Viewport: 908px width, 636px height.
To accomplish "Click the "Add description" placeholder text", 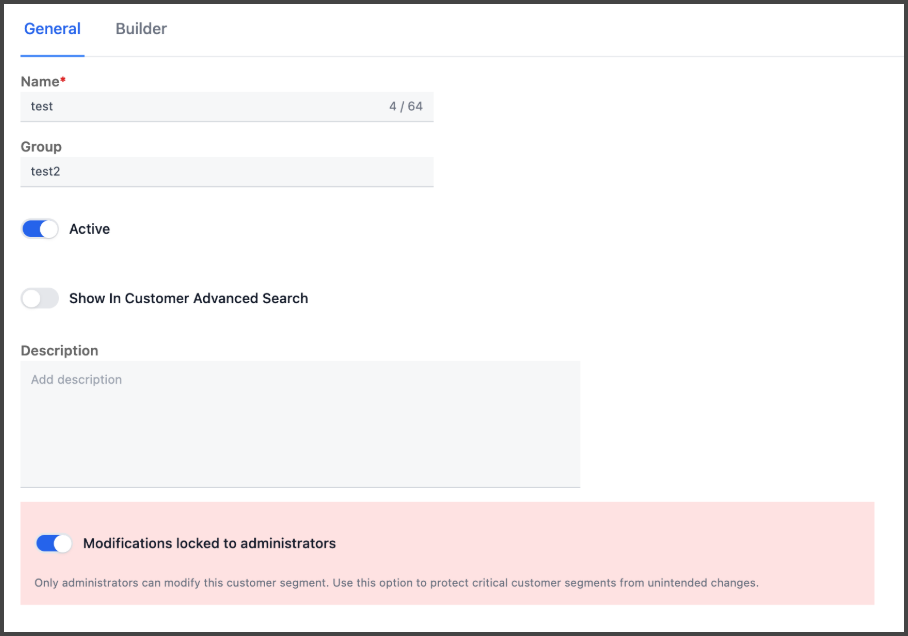I will click(x=76, y=379).
